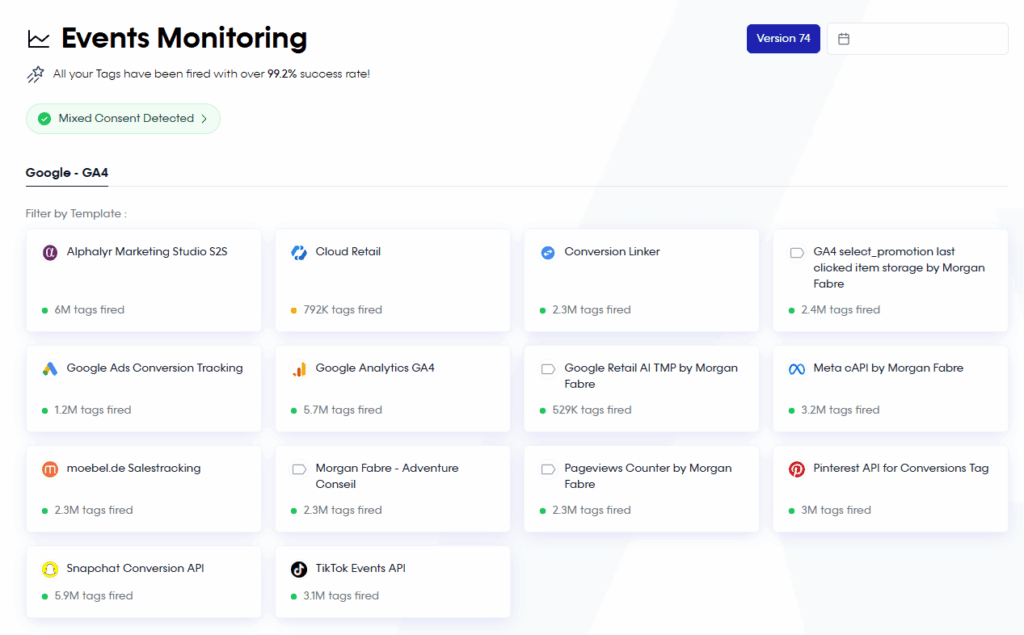Click the 3M tags fired count

(x=836, y=510)
